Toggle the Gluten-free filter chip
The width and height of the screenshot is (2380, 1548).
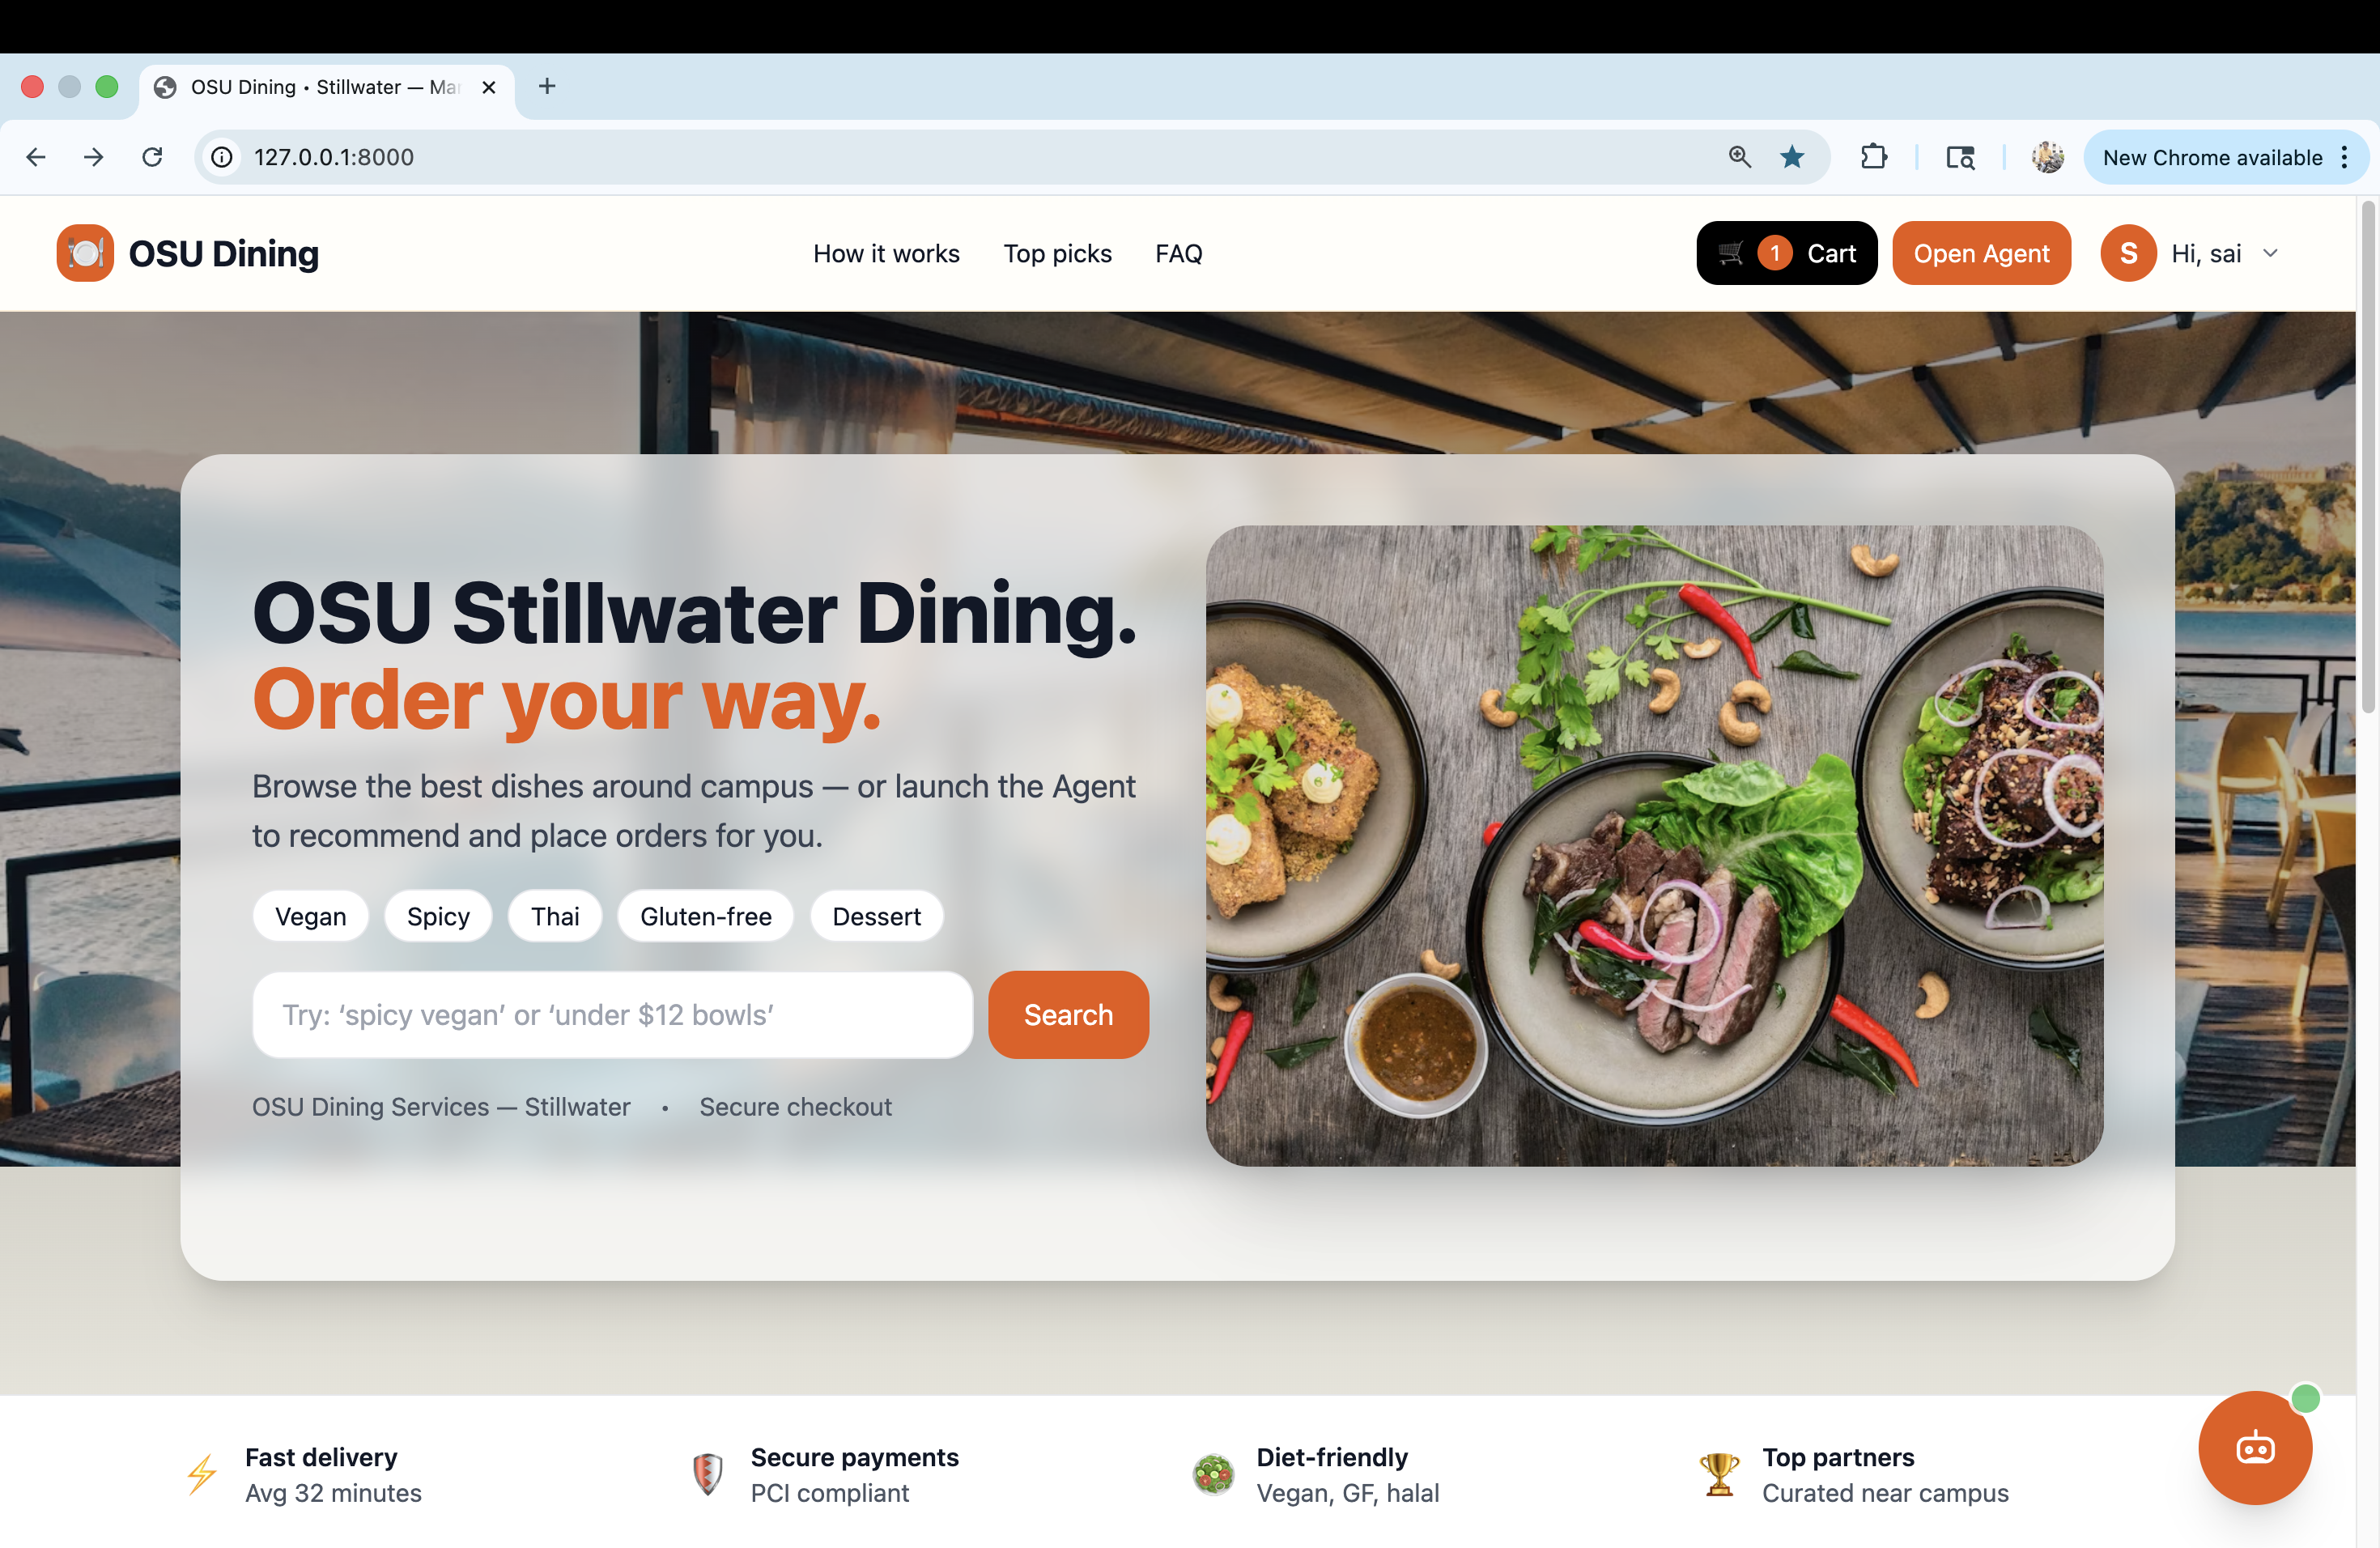click(x=706, y=916)
